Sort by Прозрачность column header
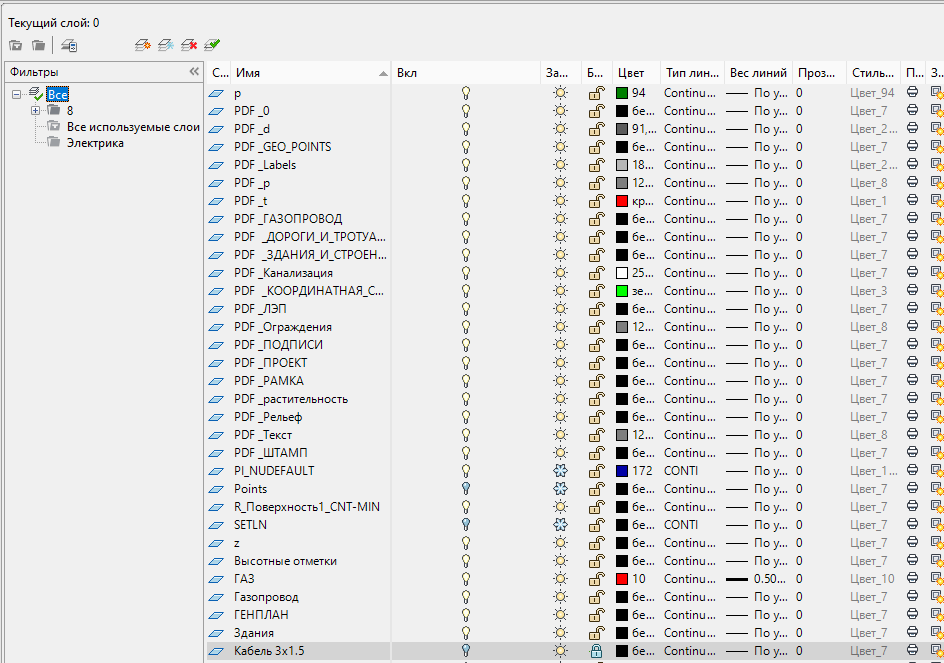This screenshot has height=663, width=944. coord(819,73)
